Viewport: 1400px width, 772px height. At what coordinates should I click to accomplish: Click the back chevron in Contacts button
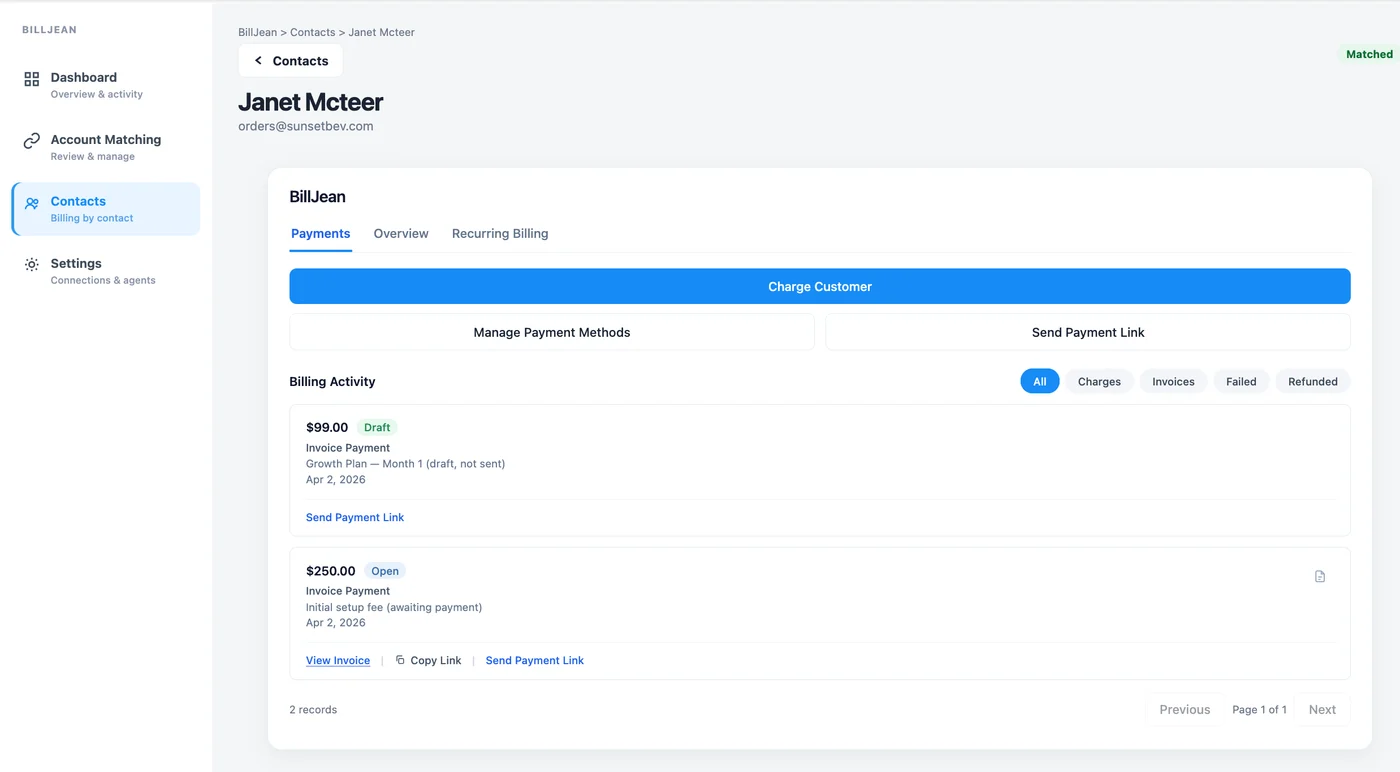click(258, 61)
